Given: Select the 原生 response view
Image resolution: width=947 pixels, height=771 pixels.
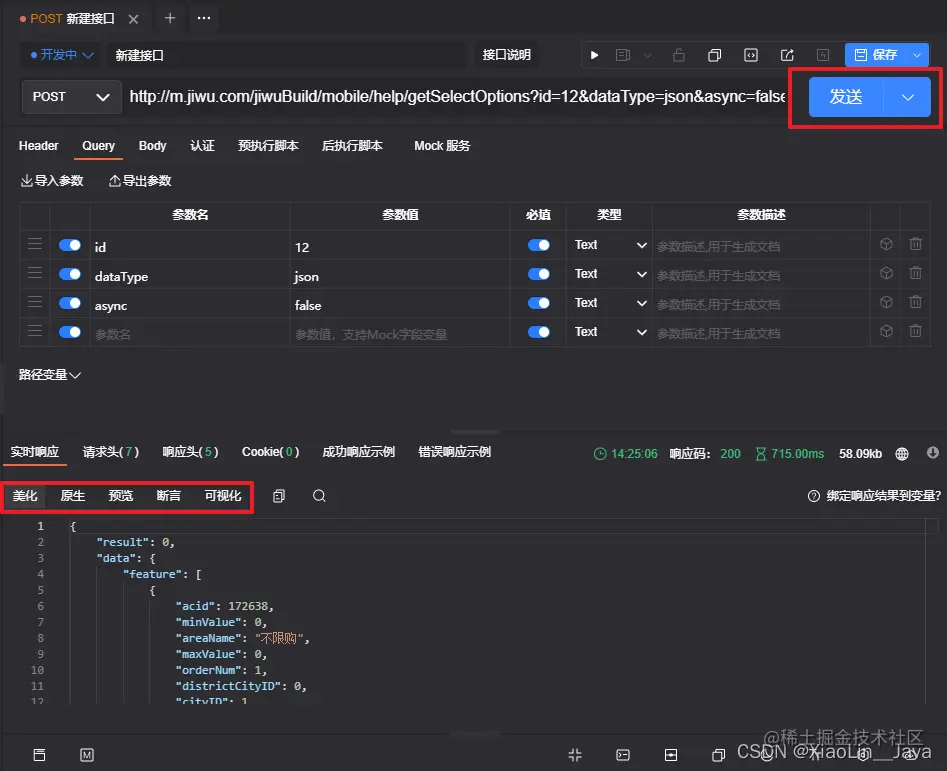Looking at the screenshot, I should (72, 496).
